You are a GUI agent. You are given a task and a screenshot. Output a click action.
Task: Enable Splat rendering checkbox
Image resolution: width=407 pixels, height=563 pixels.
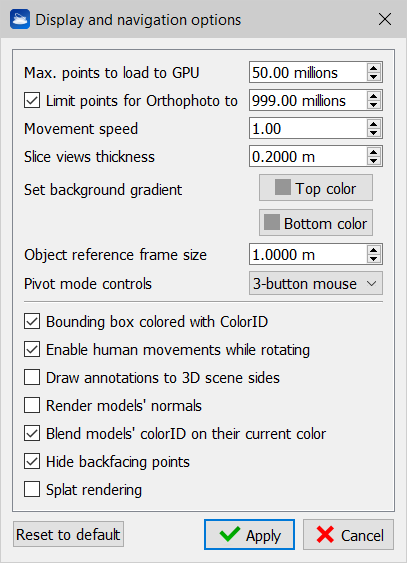click(32, 489)
